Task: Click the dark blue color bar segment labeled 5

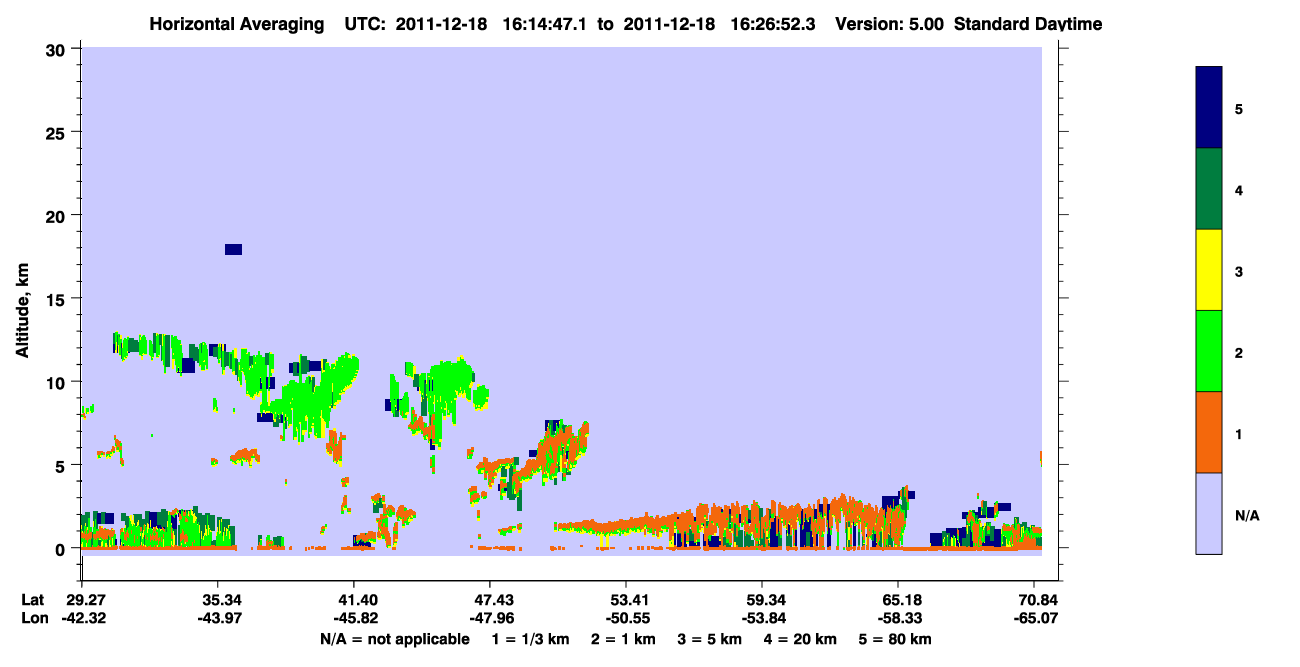Action: (x=1209, y=108)
